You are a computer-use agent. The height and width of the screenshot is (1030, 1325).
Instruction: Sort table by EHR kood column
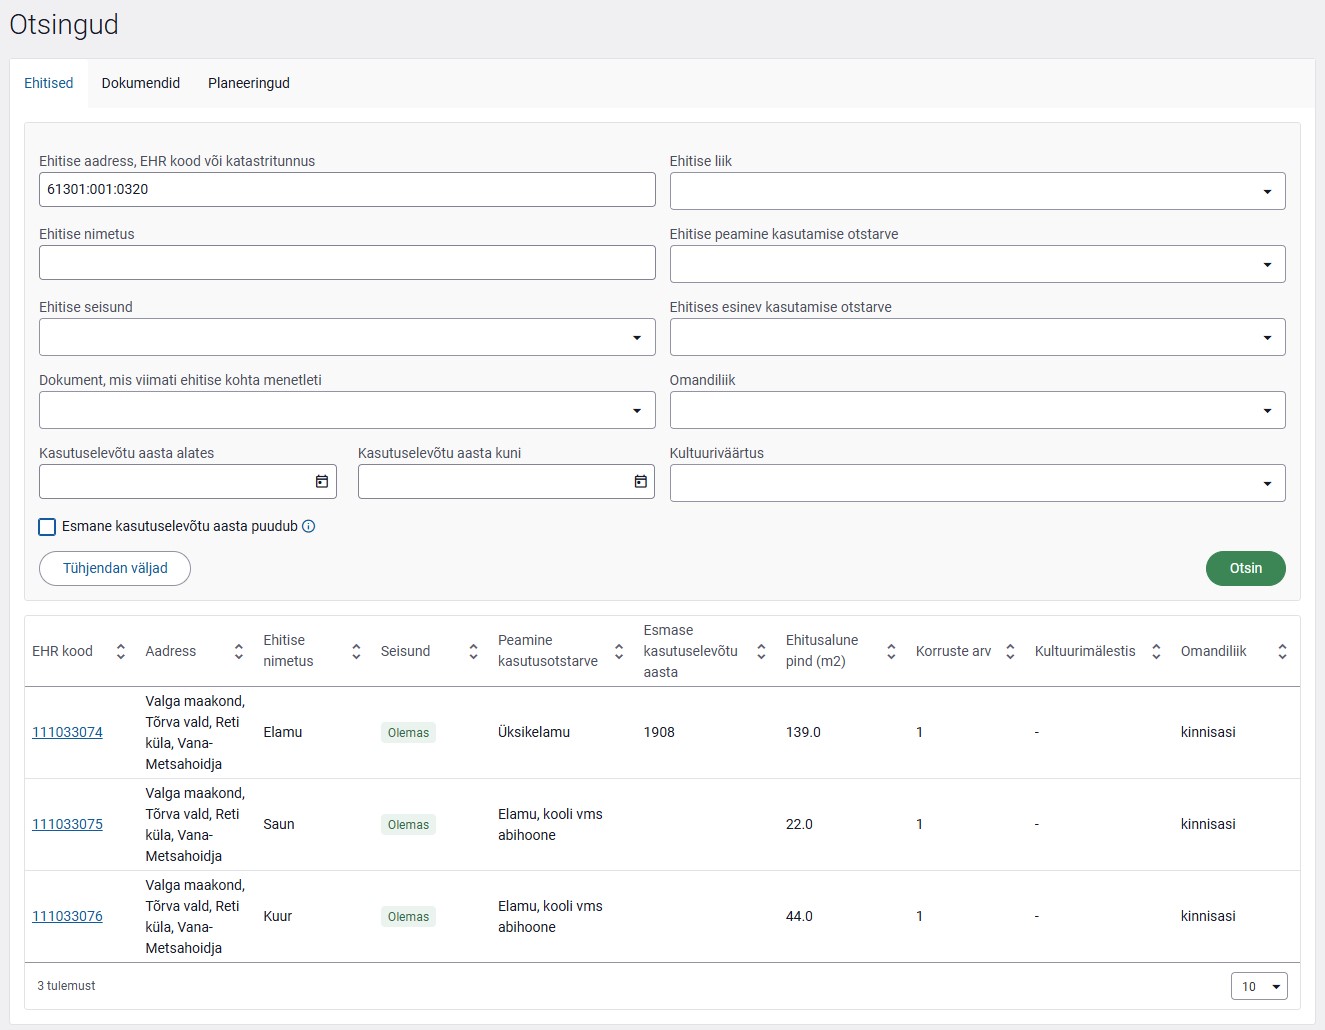[121, 651]
